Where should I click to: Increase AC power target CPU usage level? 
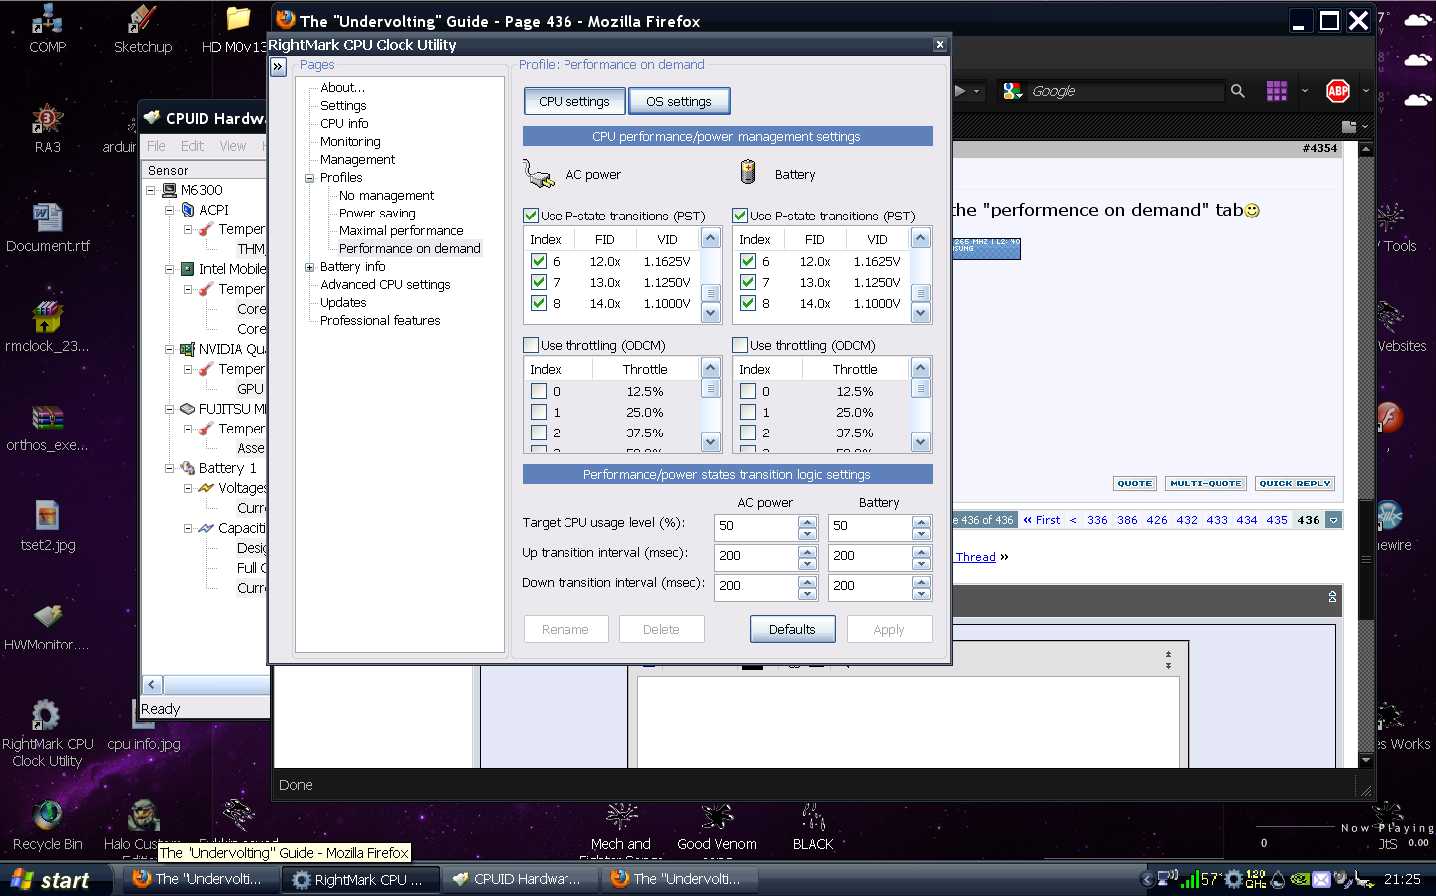point(807,521)
